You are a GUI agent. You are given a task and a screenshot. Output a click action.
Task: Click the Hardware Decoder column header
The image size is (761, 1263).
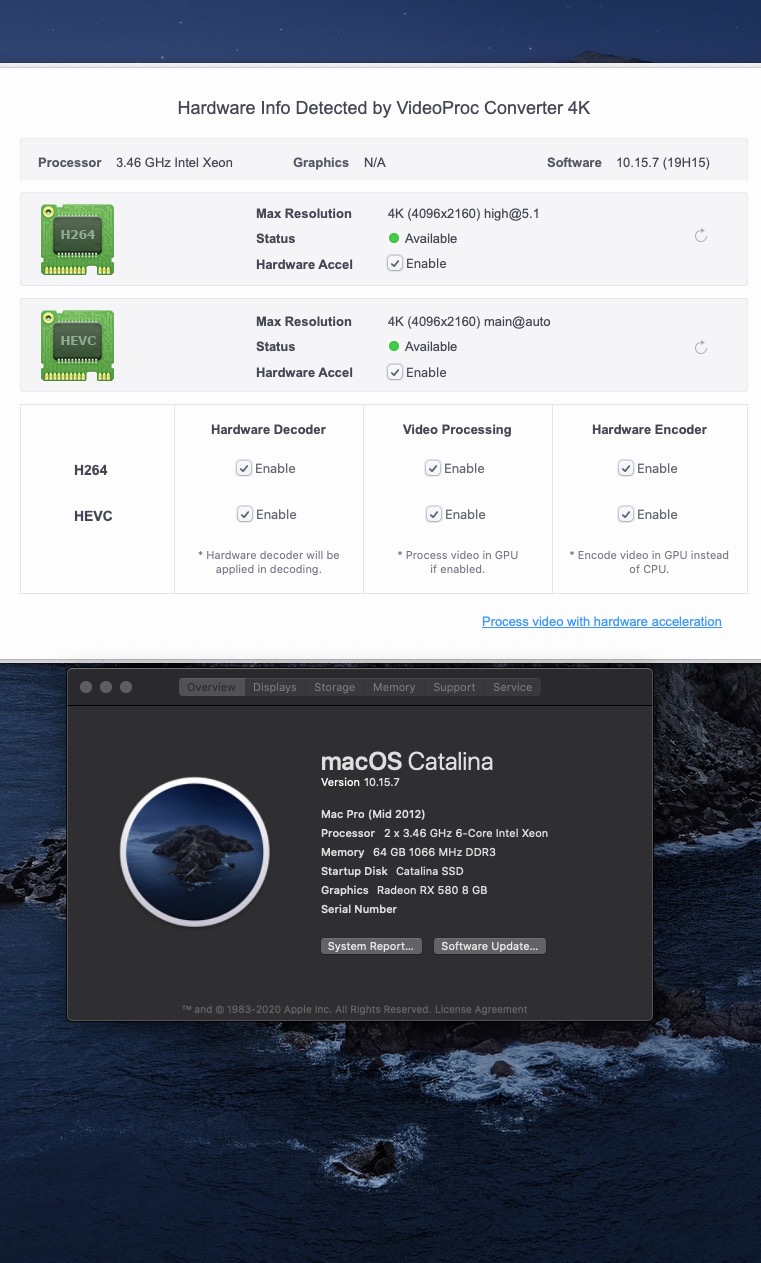(268, 429)
